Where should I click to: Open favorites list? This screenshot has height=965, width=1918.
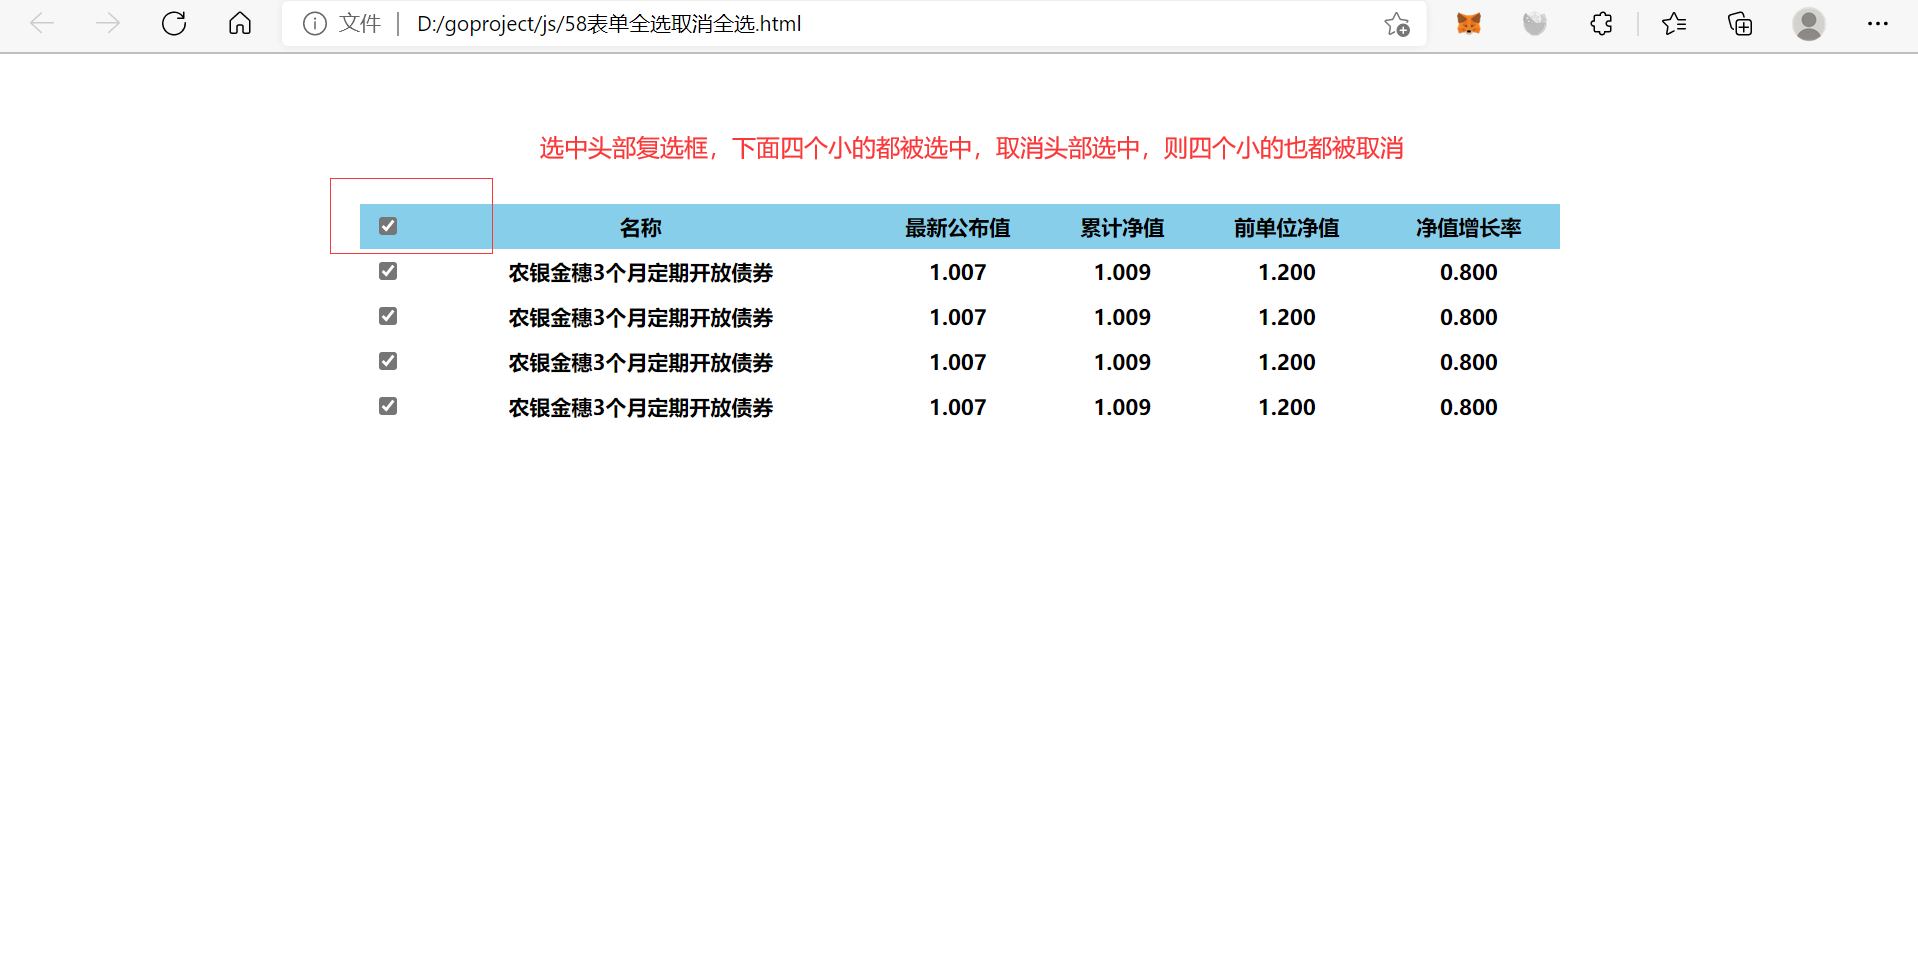click(1674, 23)
